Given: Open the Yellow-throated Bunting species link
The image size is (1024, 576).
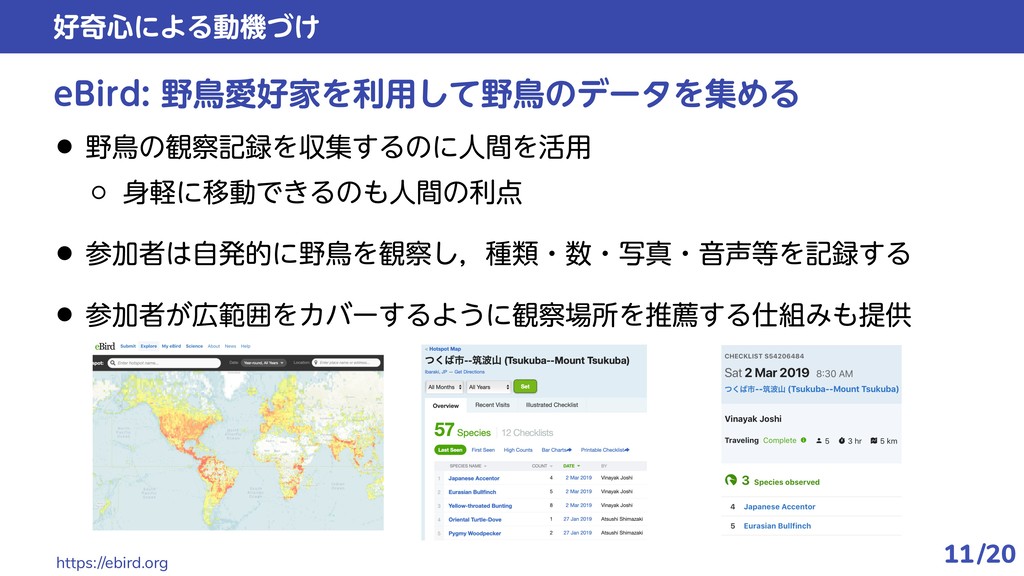Looking at the screenshot, I should point(480,505).
